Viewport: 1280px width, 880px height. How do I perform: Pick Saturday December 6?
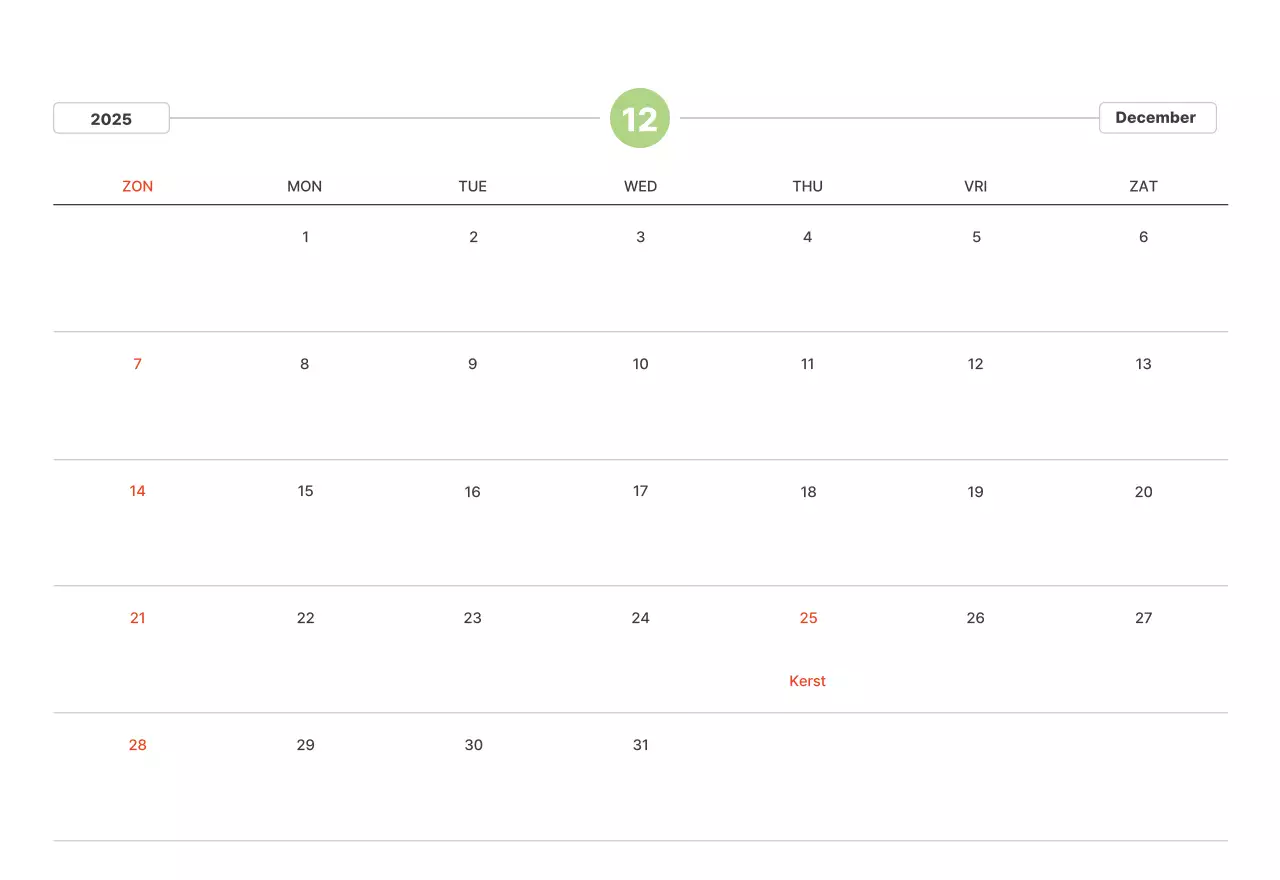1143,237
